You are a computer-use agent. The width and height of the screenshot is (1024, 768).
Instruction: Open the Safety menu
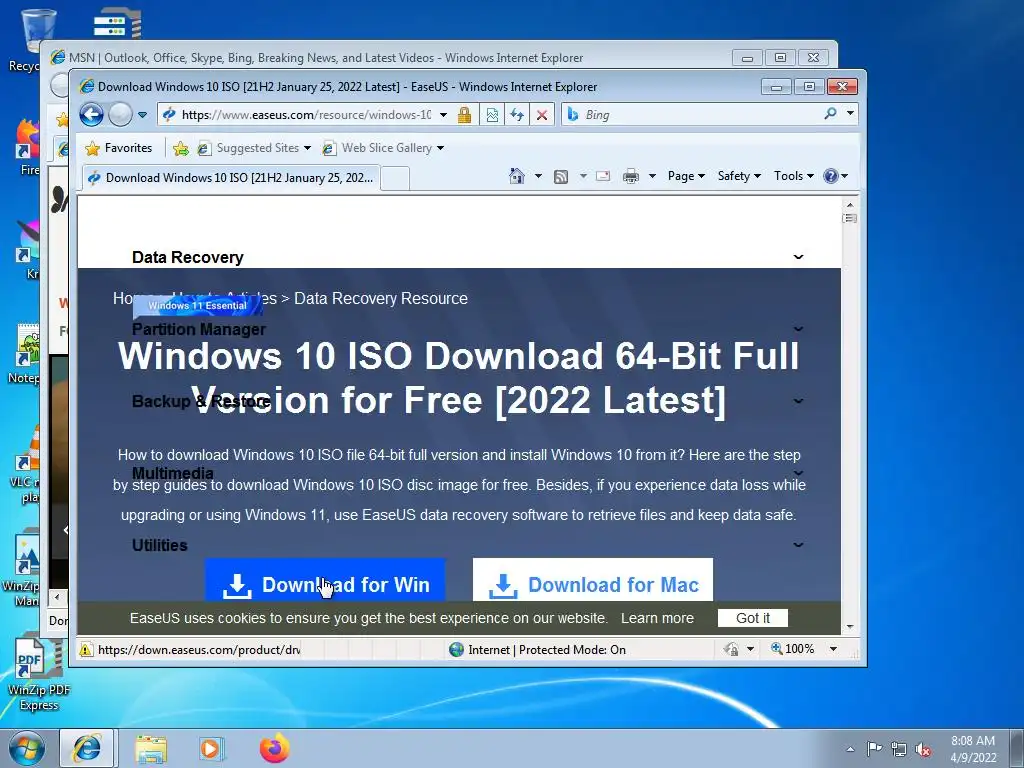739,176
